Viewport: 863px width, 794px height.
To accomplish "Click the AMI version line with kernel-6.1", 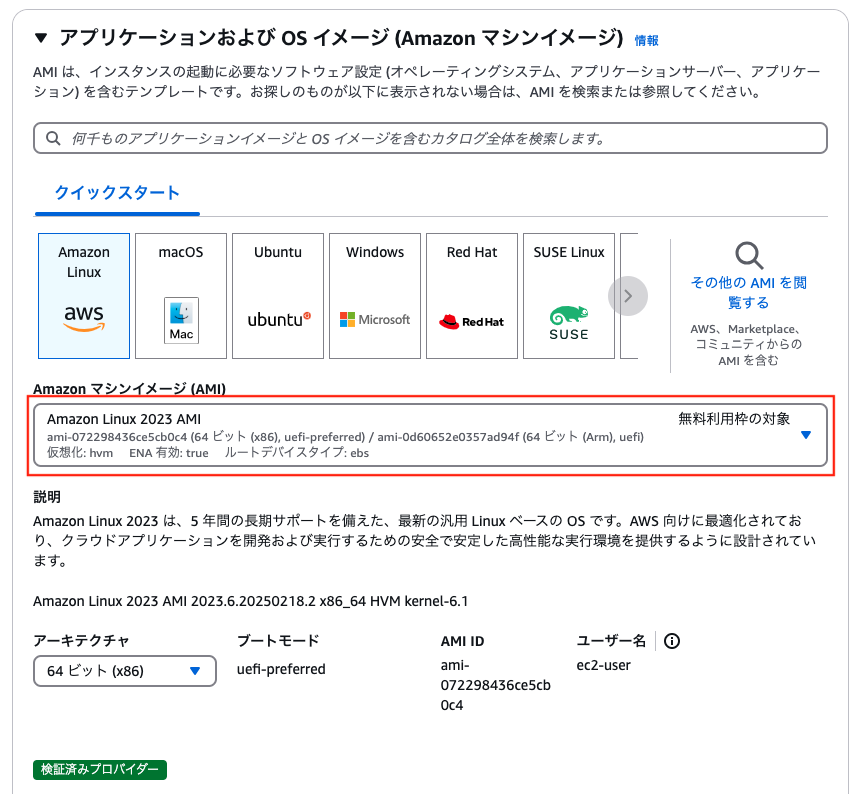I will pyautogui.click(x=250, y=601).
